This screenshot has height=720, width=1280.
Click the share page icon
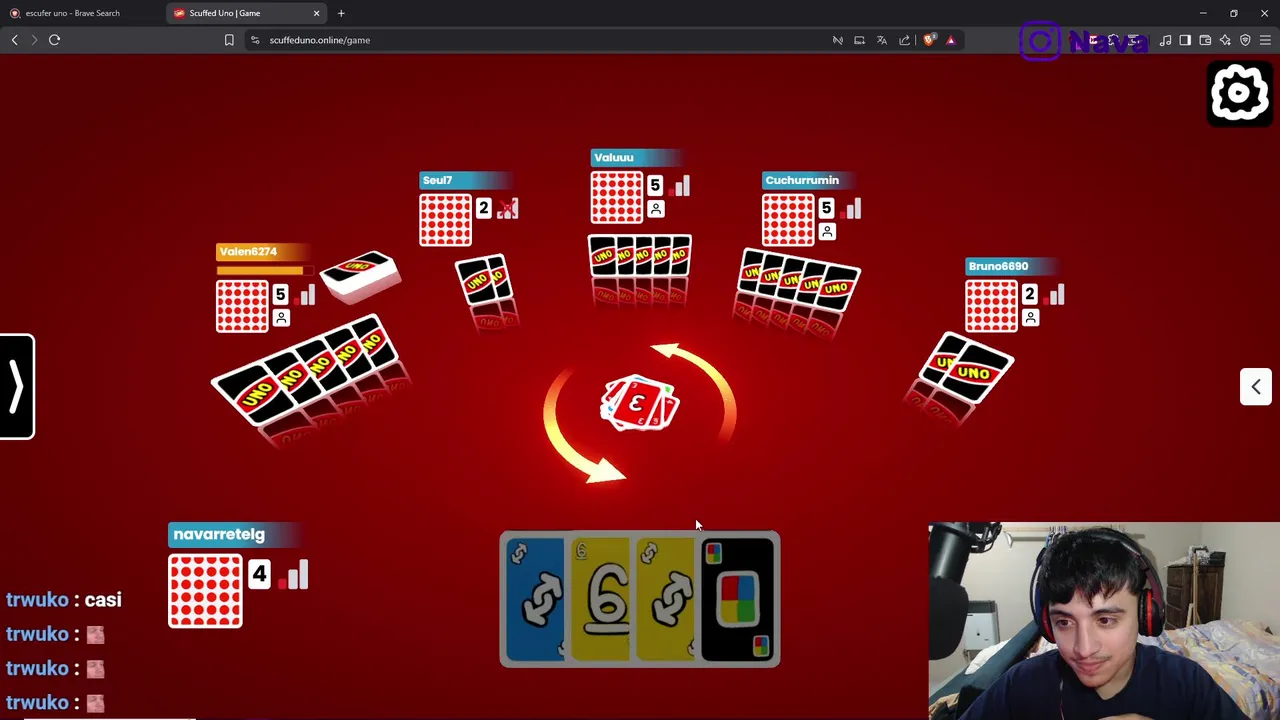[x=905, y=40]
